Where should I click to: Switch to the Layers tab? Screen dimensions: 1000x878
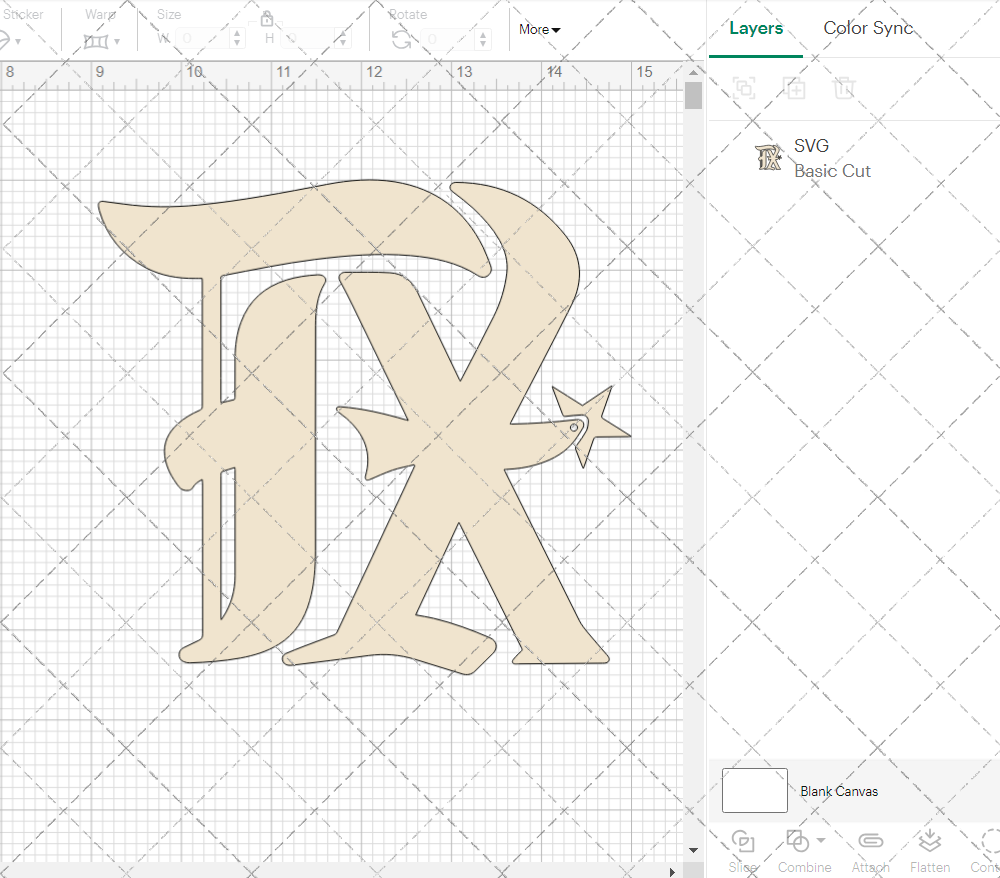point(756,29)
